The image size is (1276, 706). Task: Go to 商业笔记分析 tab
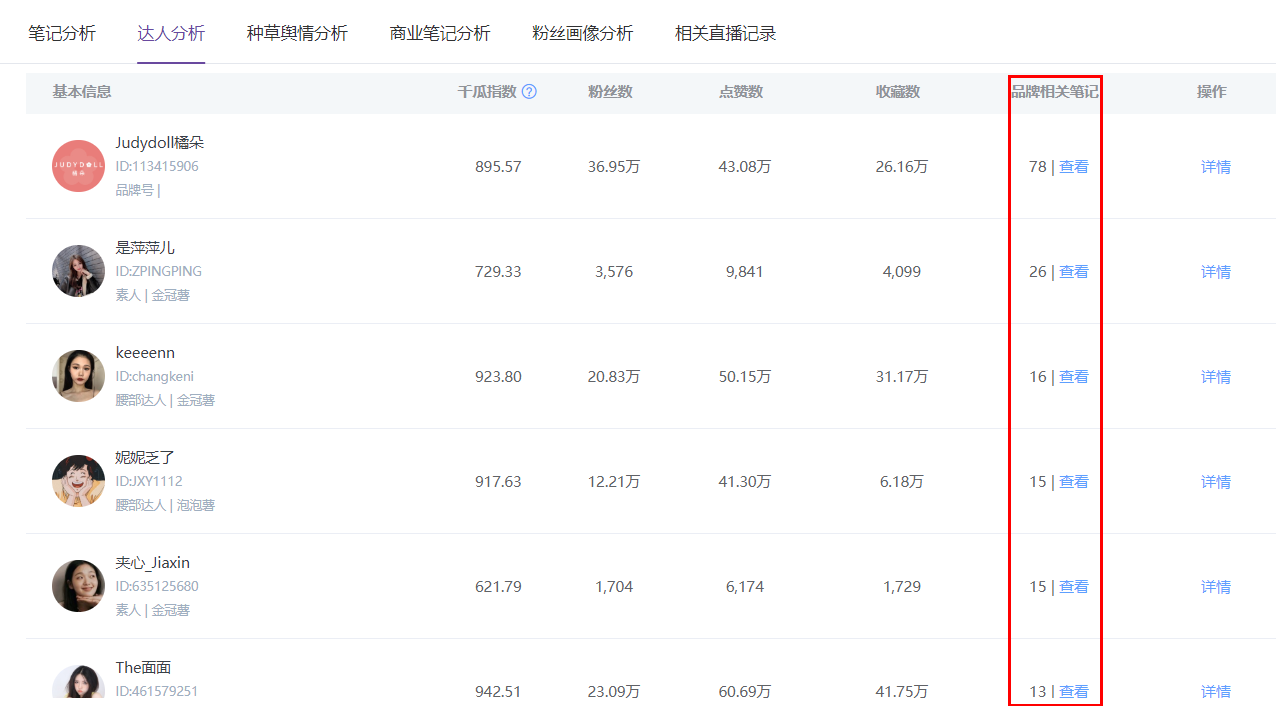(440, 33)
